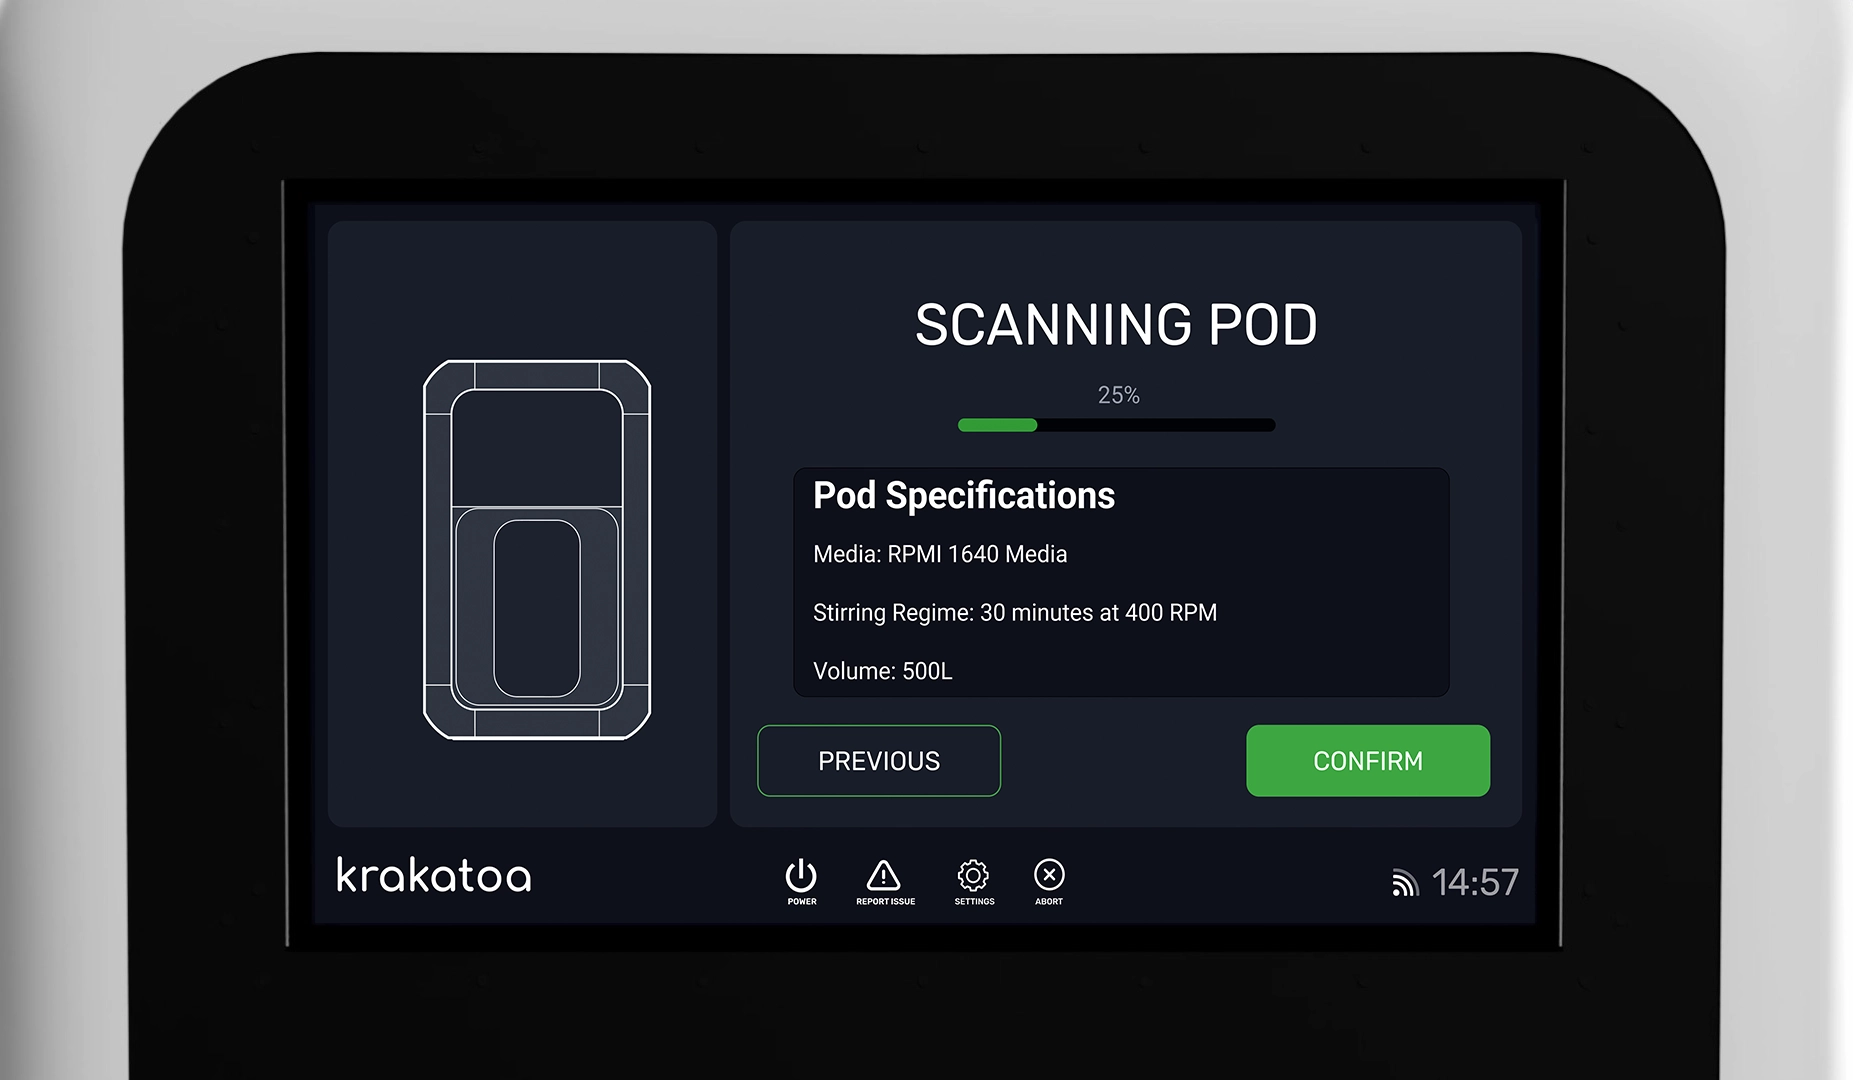Click the clock showing 14:57
1853x1080 pixels.
(x=1477, y=881)
